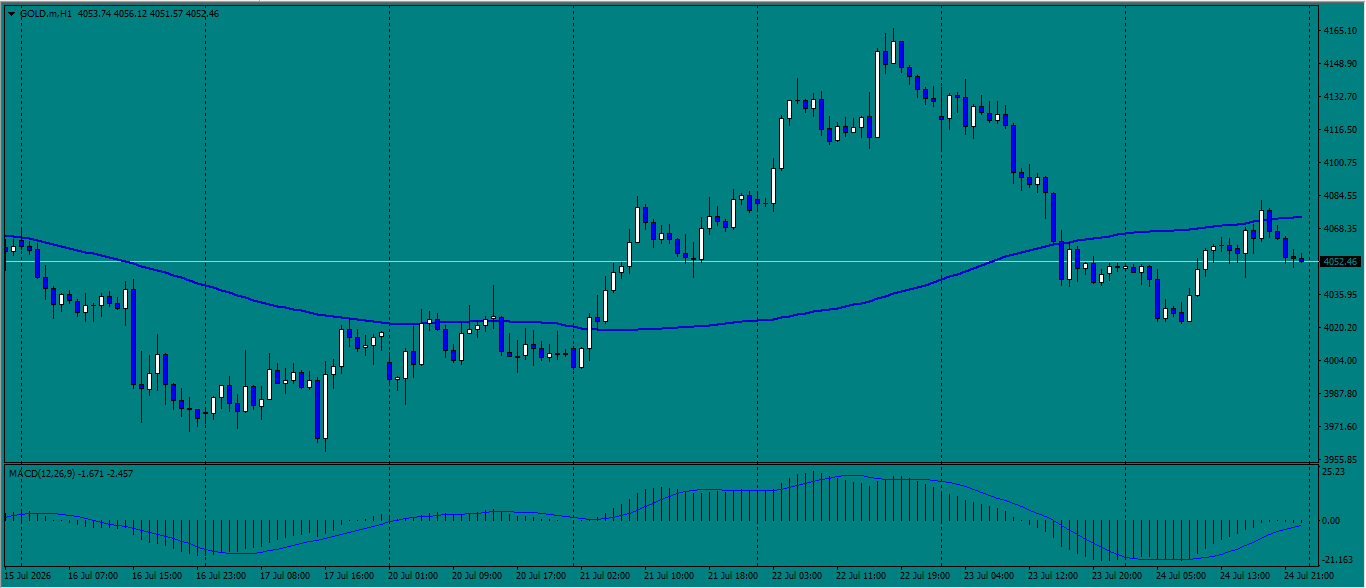
Task: Click the 15 Jul 2026 date label
Action: 29,577
